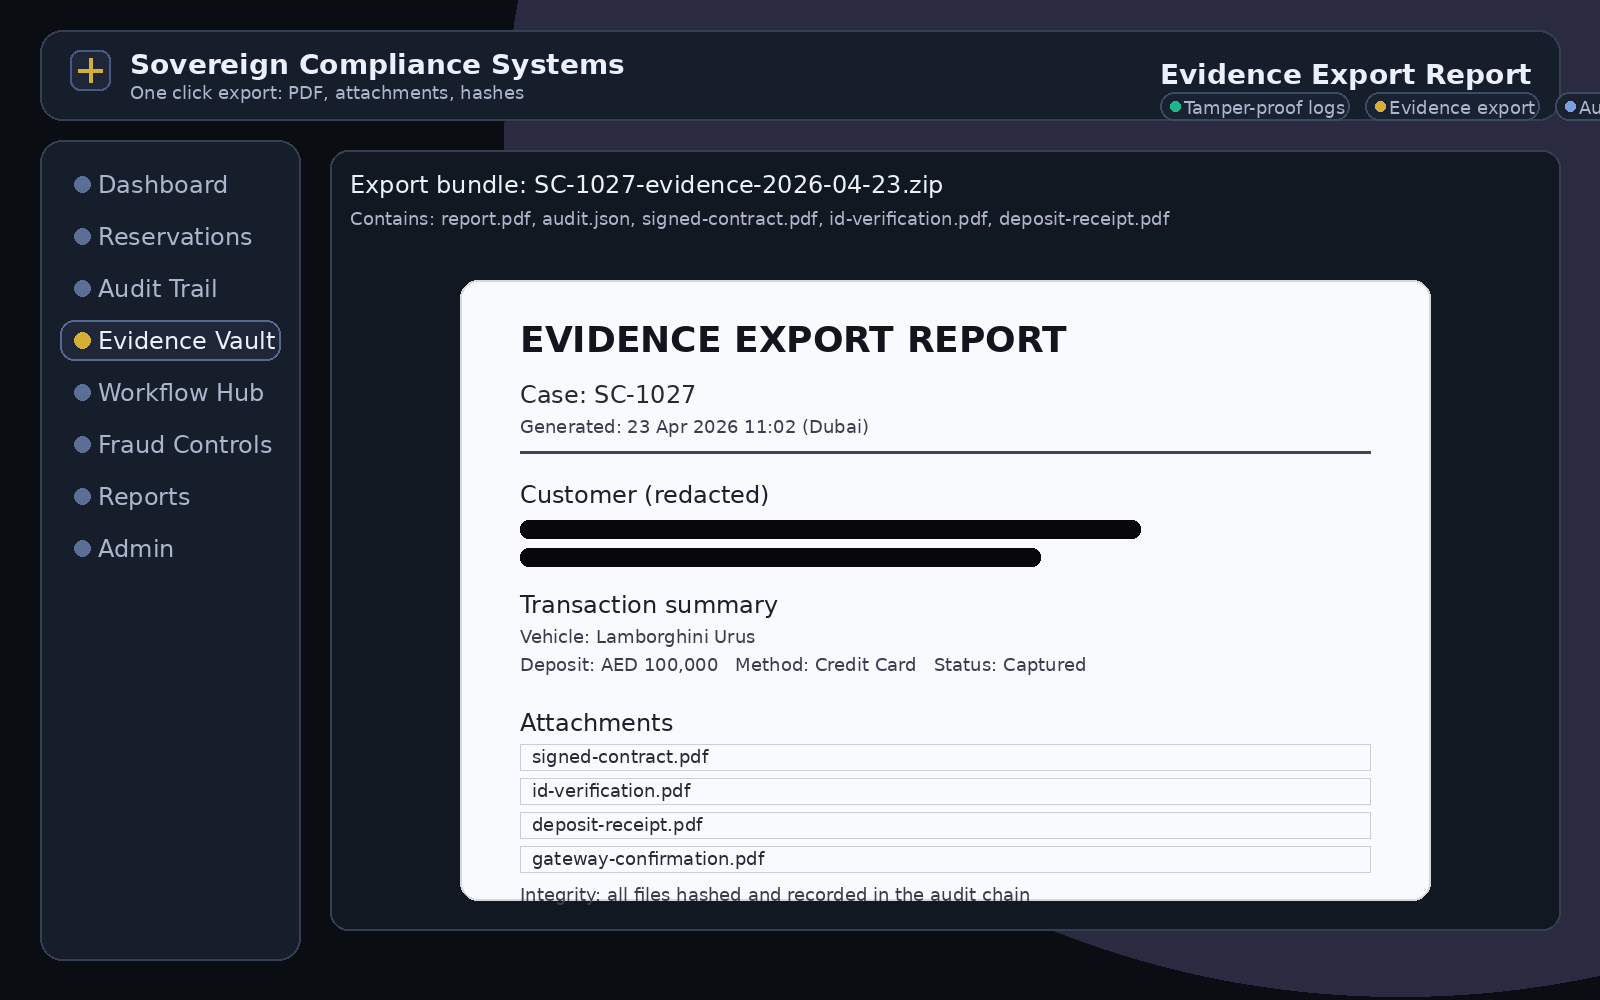Toggle the partially visible Au status pill

tap(1580, 106)
